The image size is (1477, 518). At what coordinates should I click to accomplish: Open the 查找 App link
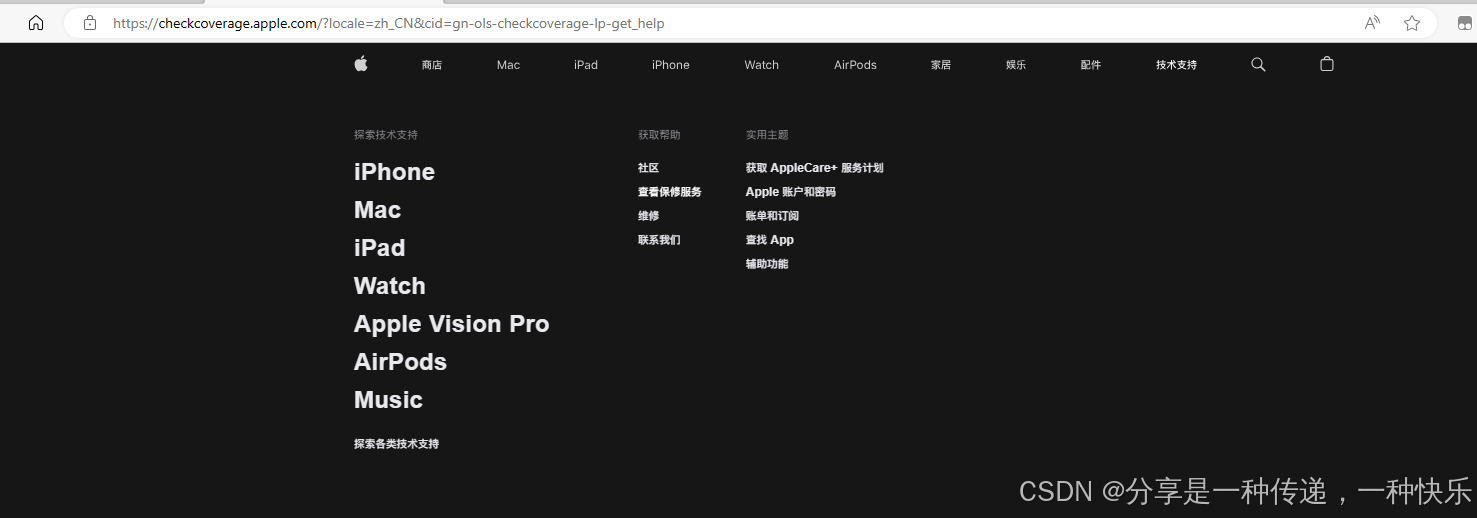769,240
